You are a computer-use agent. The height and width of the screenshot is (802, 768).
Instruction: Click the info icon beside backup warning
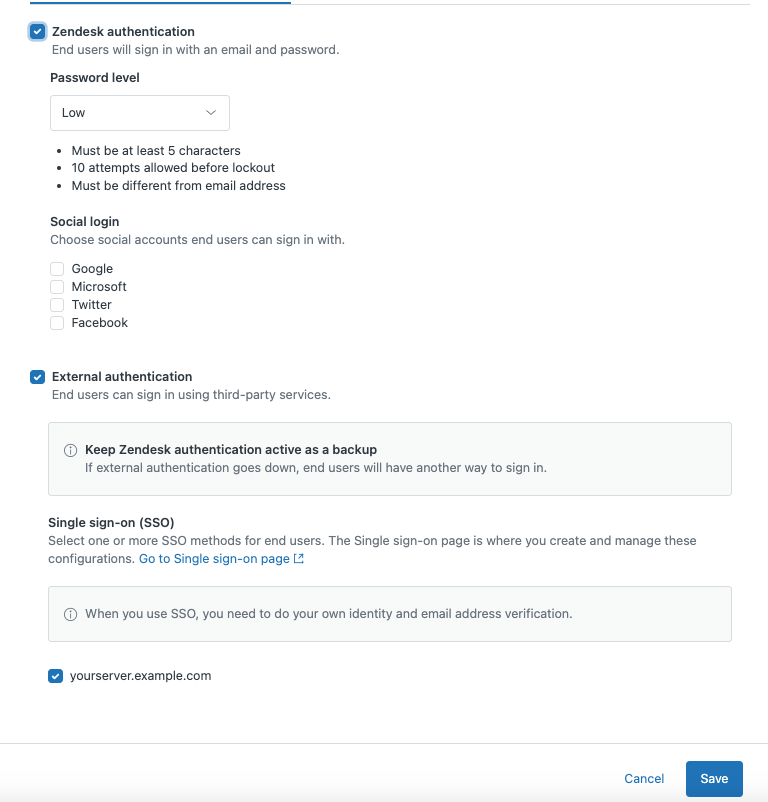pos(70,449)
